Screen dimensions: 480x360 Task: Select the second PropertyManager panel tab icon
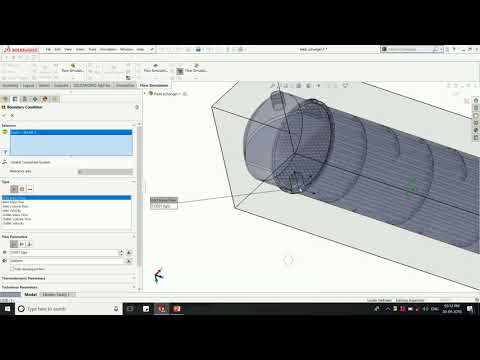click(x=15, y=99)
